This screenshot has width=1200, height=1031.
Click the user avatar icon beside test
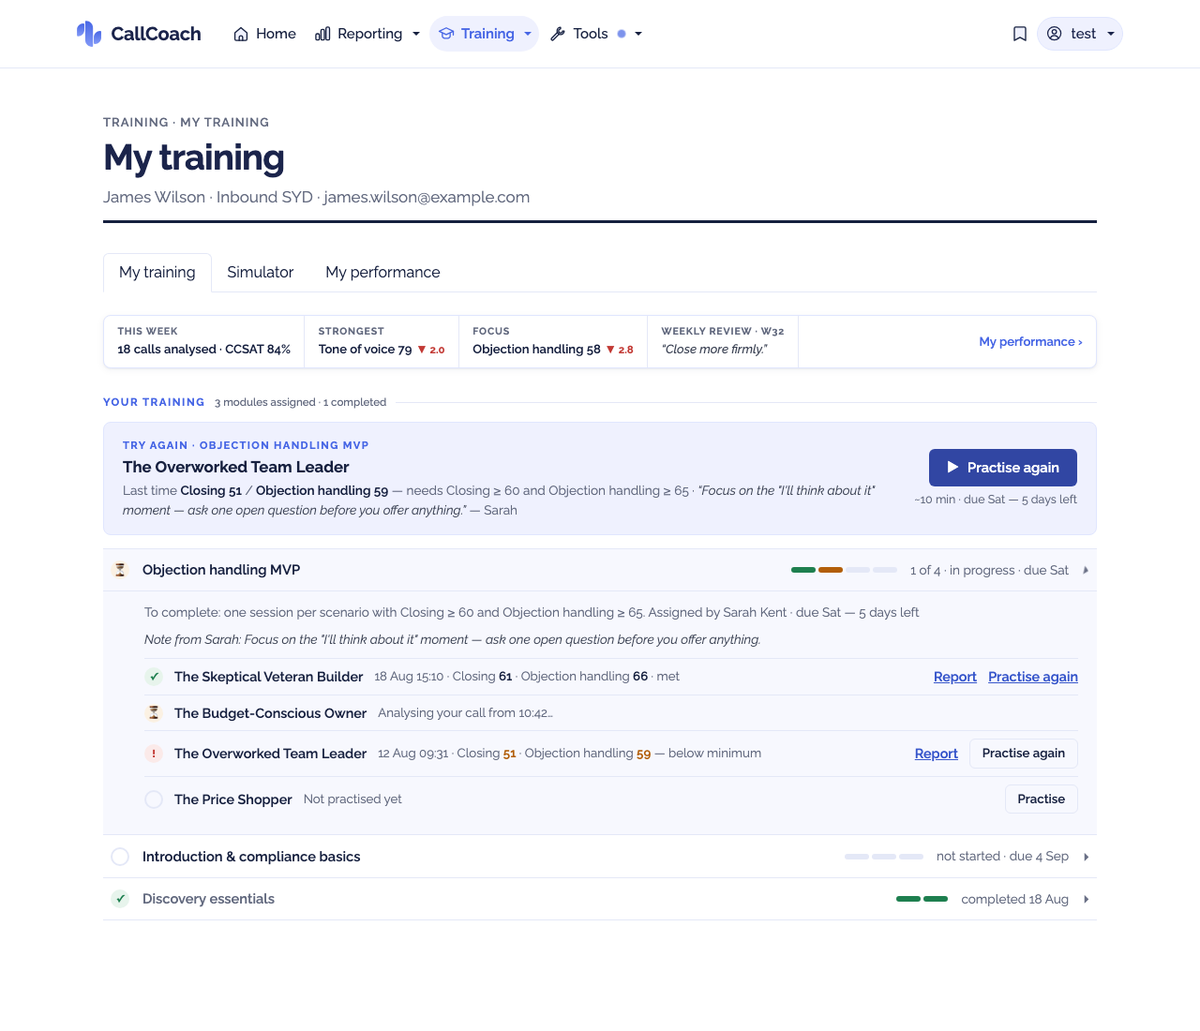tap(1054, 34)
